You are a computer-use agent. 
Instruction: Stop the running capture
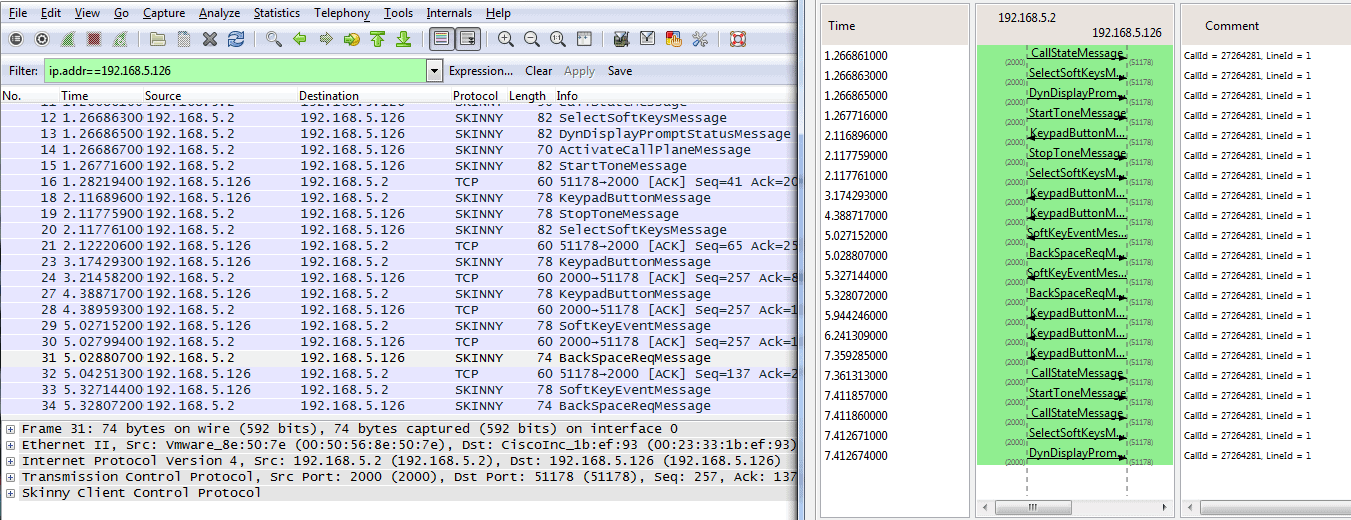[x=94, y=39]
